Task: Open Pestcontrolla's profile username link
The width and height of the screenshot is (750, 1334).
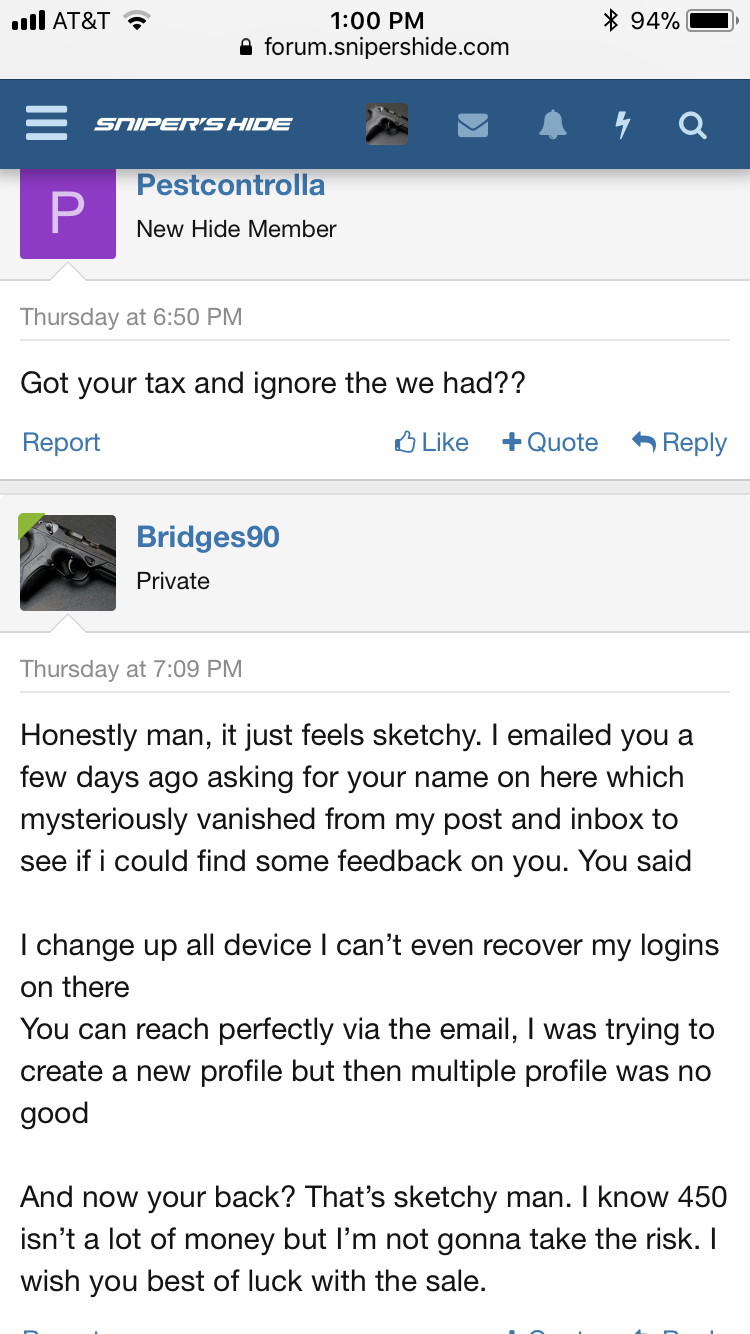Action: (x=231, y=185)
